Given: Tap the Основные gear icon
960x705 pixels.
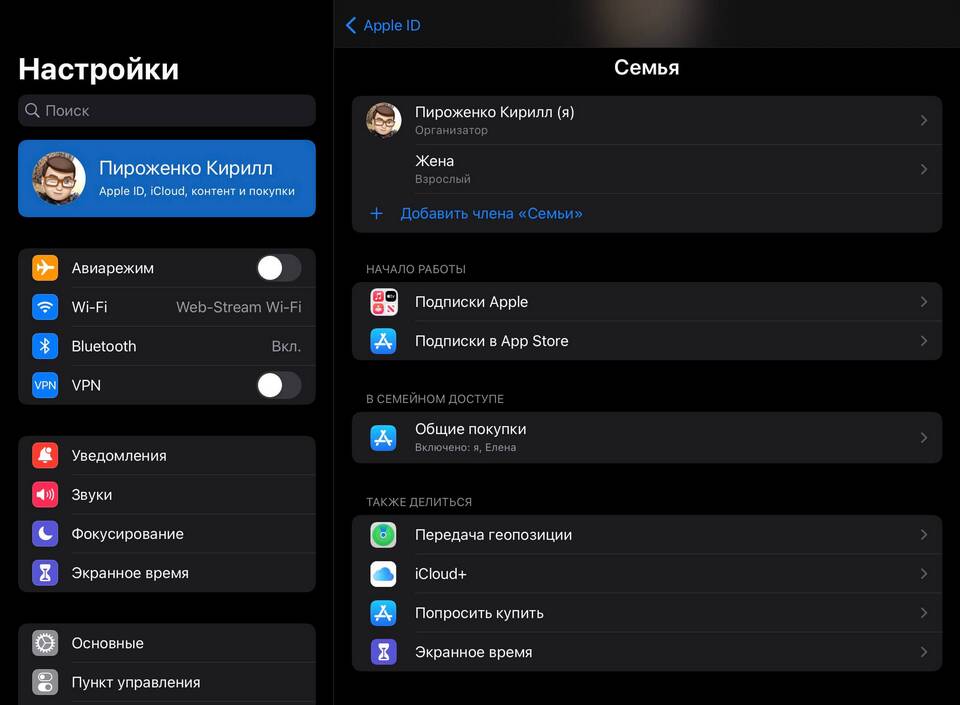Looking at the screenshot, I should click(45, 643).
